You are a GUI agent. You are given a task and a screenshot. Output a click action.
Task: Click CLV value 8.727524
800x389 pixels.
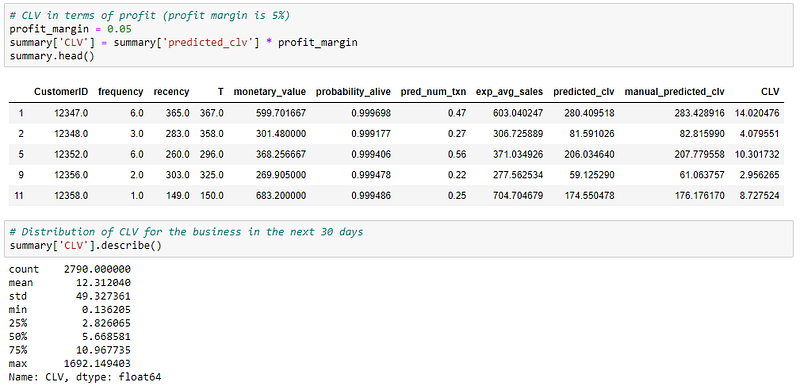pos(760,196)
